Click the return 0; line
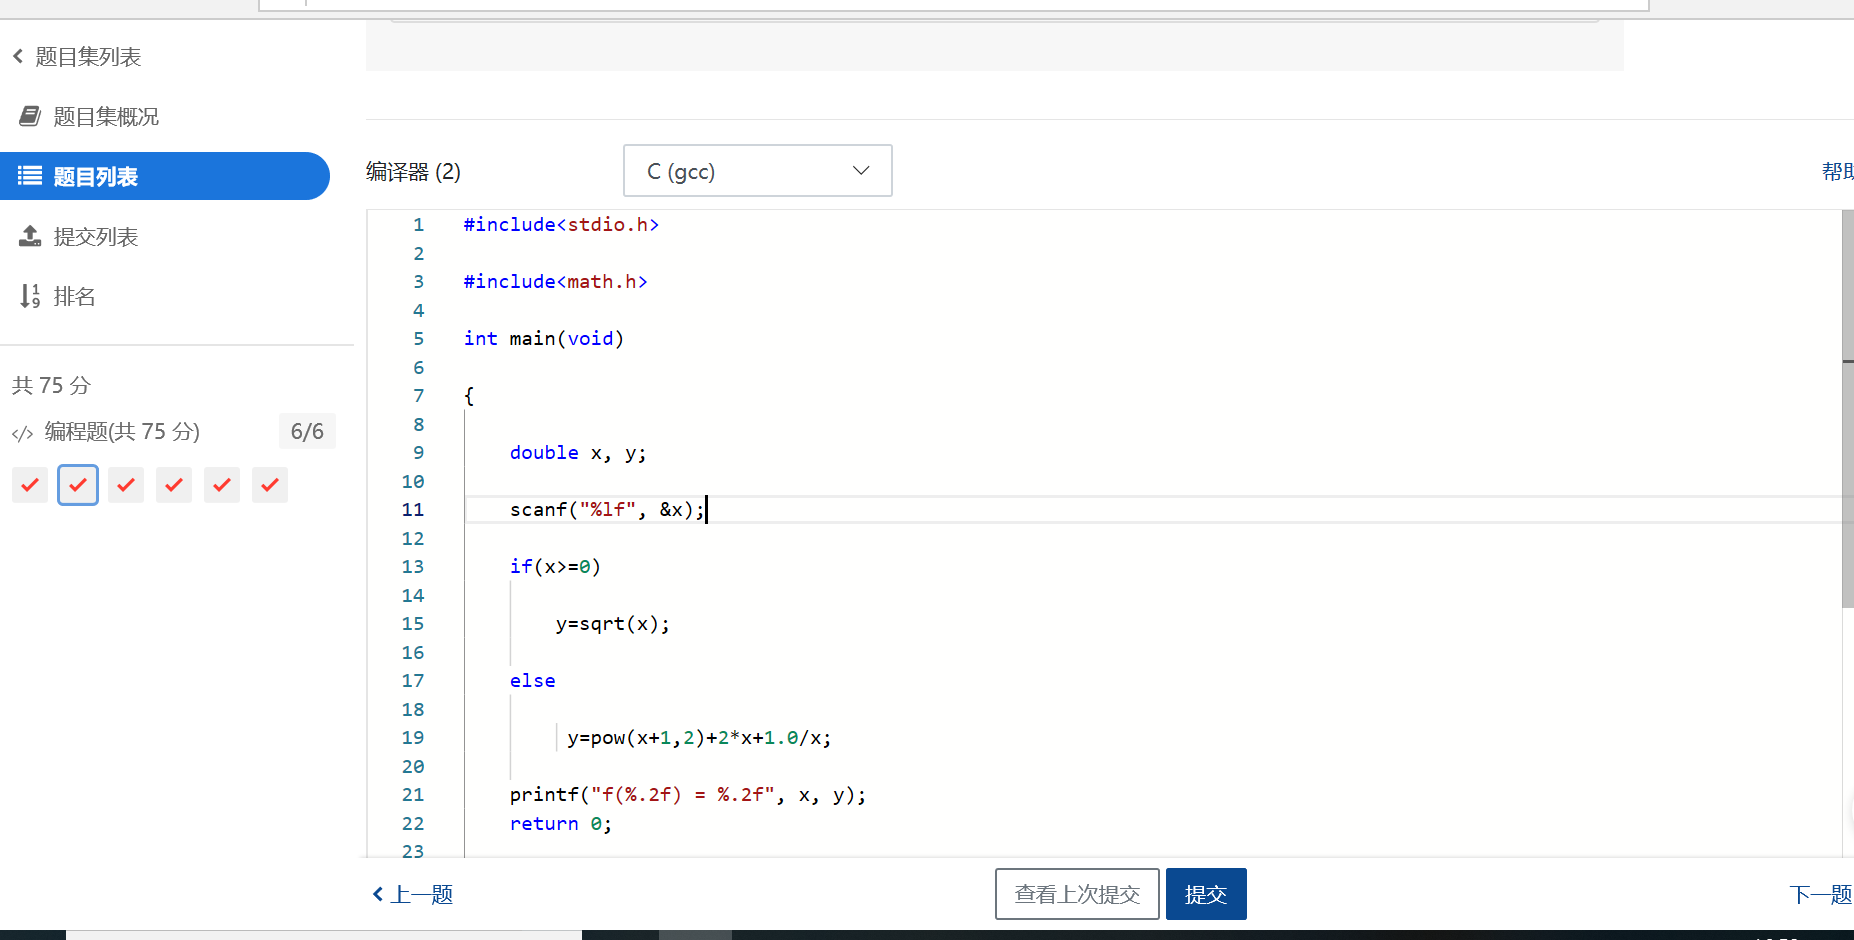 (x=561, y=824)
